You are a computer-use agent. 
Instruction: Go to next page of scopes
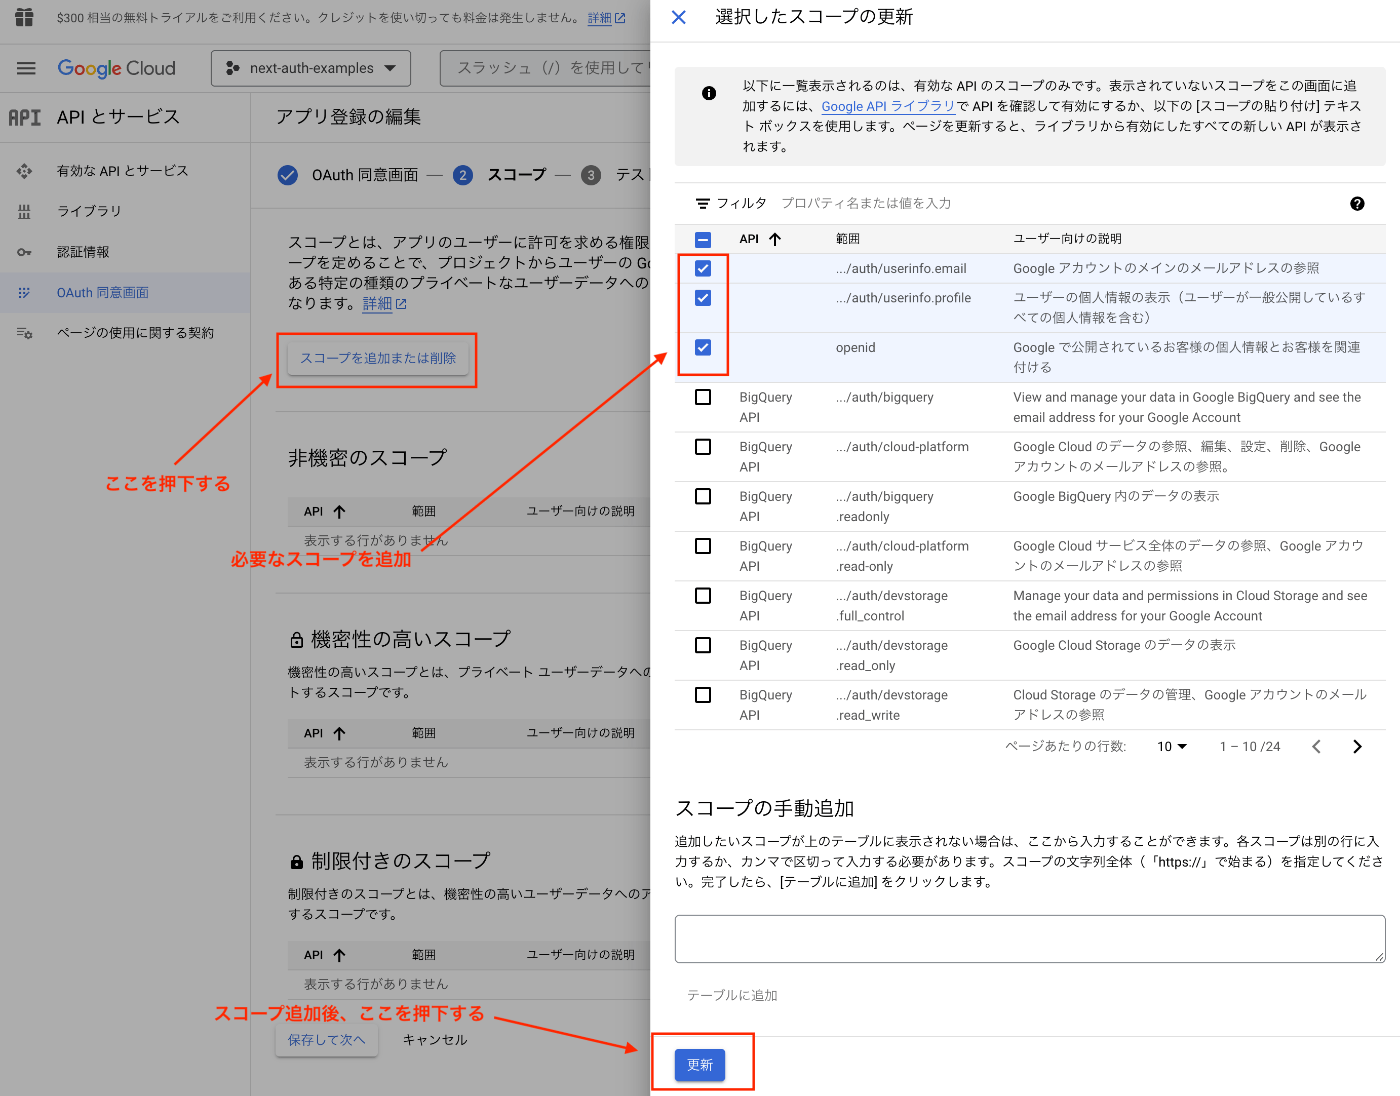tap(1357, 747)
